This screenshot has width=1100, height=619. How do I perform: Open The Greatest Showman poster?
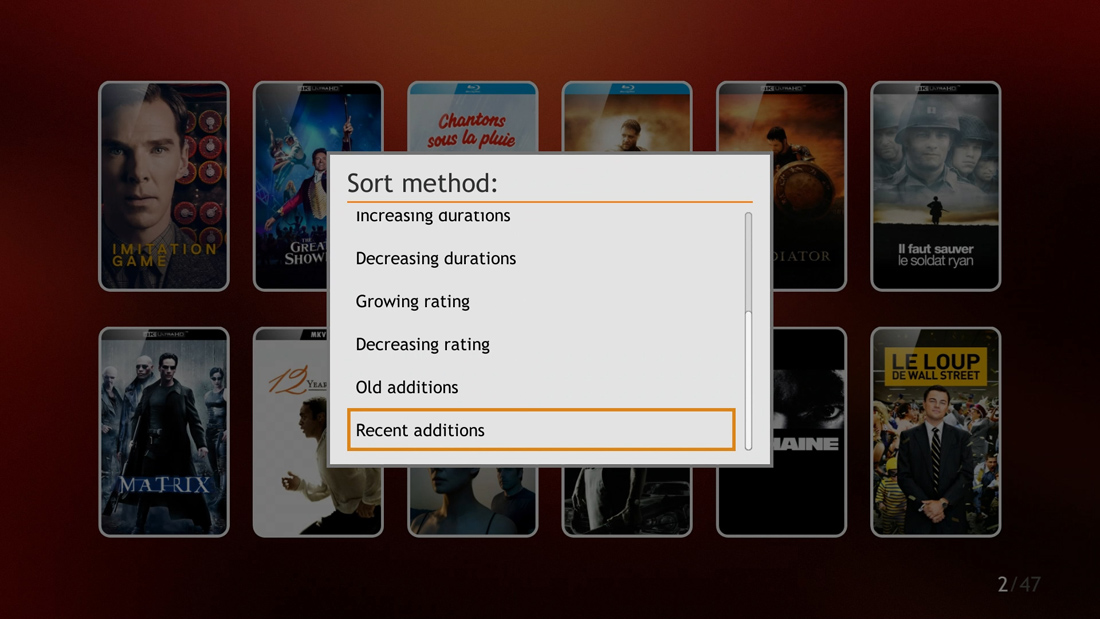click(x=290, y=186)
